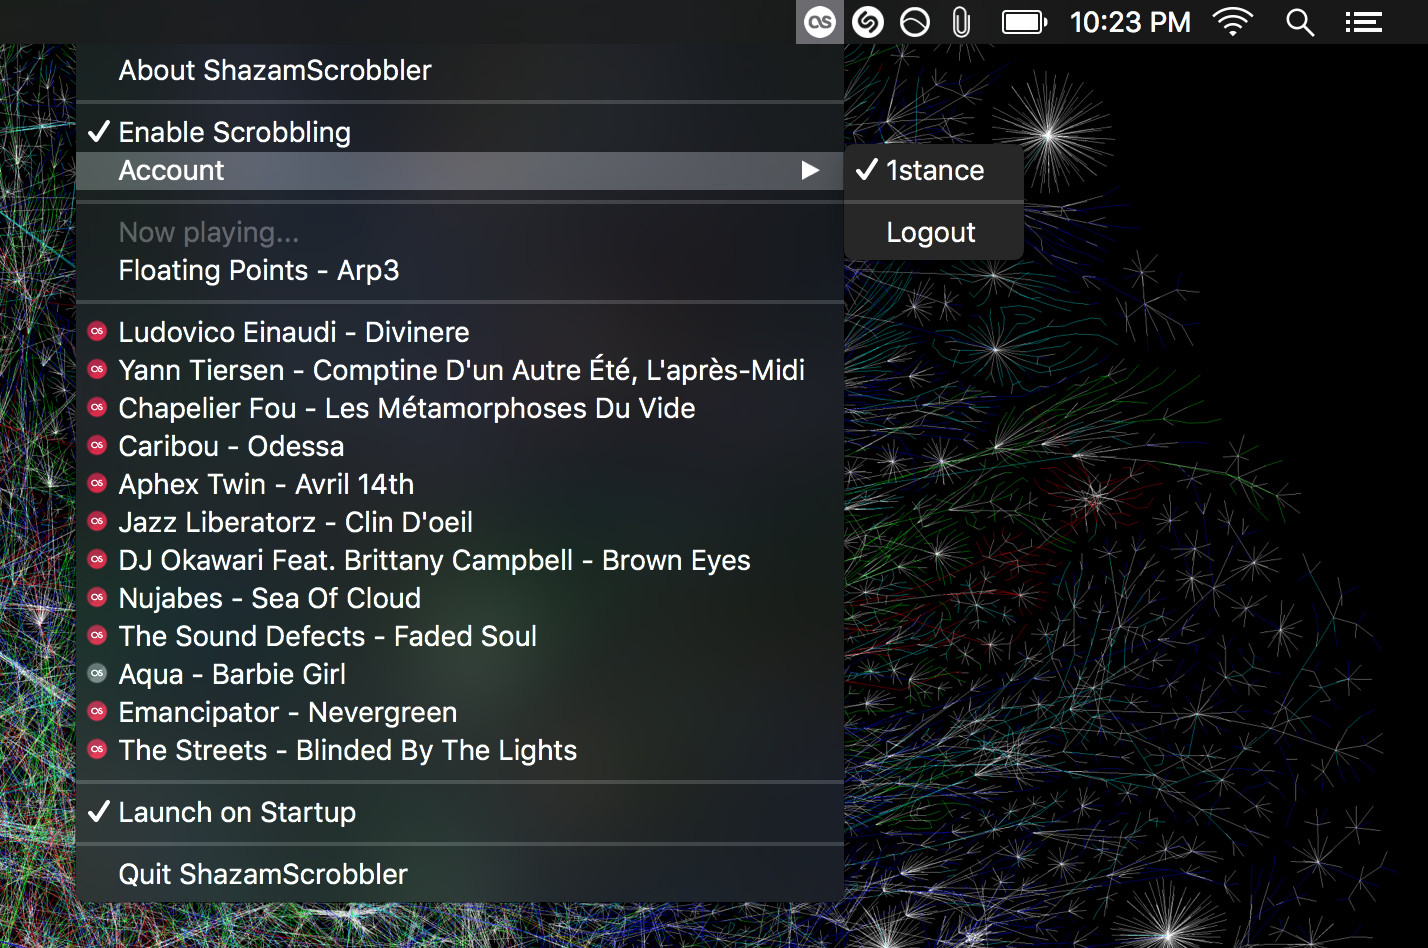Click red icon beside The Sound Defects

click(x=97, y=635)
